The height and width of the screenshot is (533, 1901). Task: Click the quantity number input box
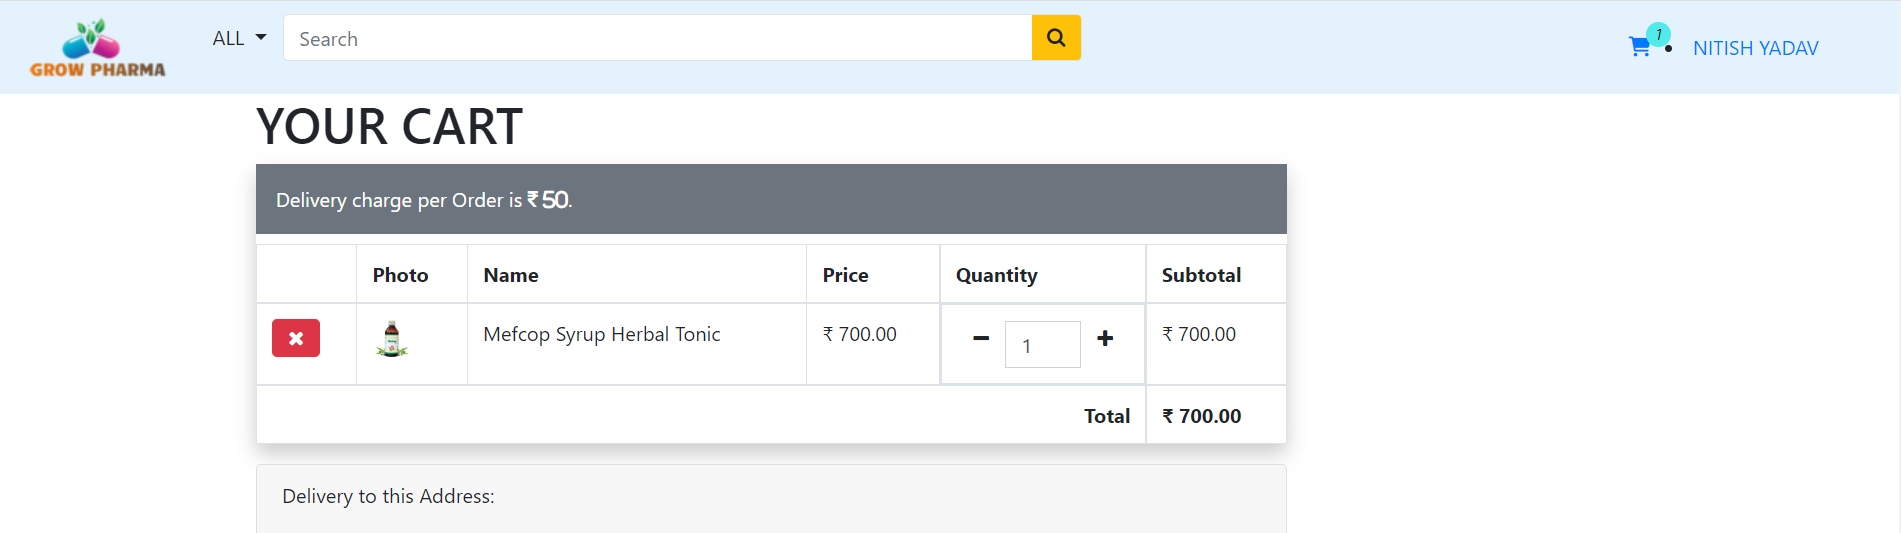pyautogui.click(x=1042, y=345)
